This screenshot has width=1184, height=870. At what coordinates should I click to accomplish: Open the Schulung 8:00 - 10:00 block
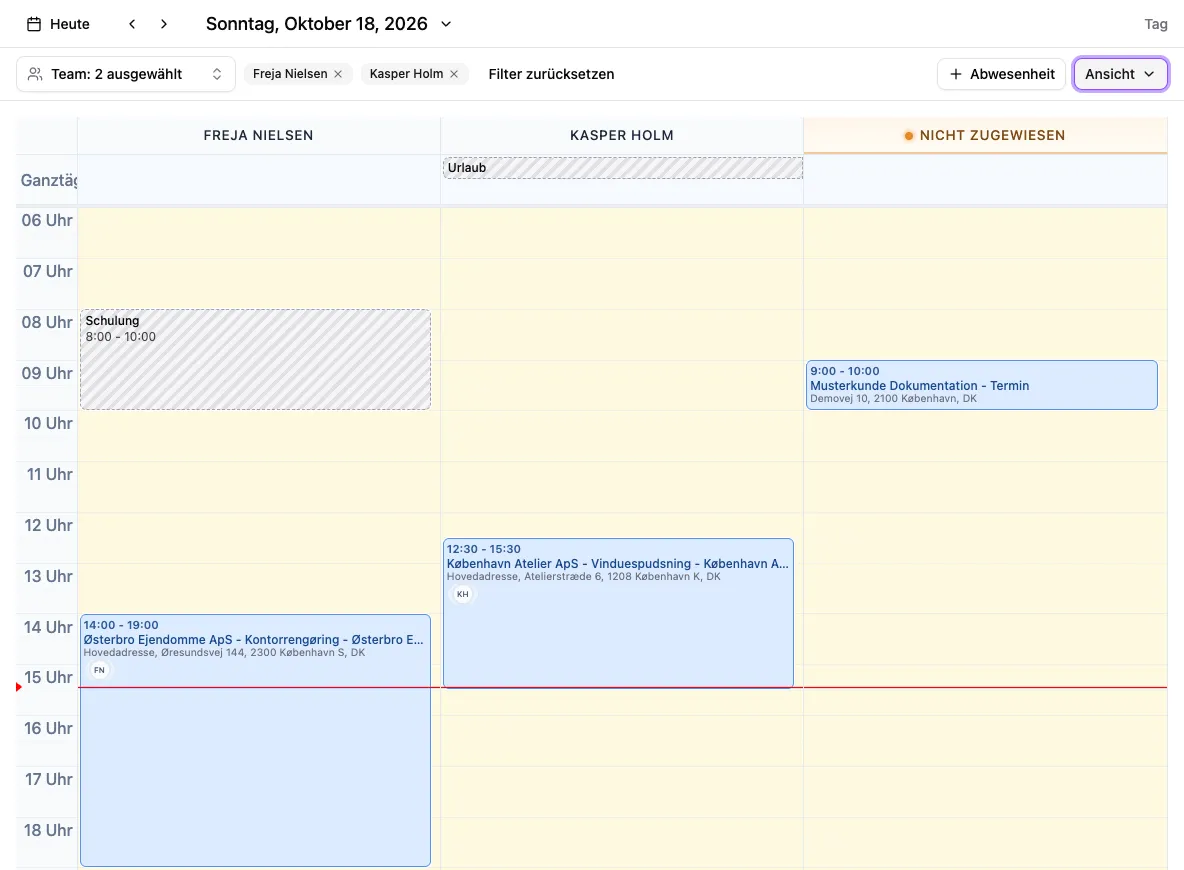(255, 359)
